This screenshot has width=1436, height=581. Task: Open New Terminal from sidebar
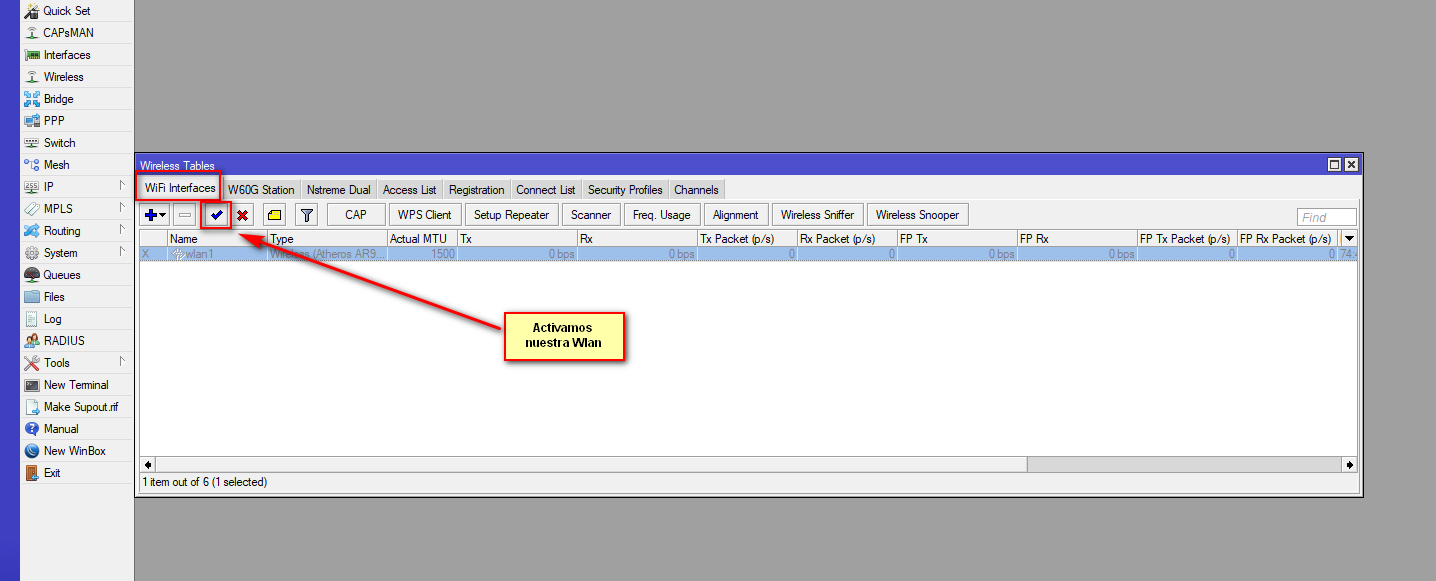point(75,385)
